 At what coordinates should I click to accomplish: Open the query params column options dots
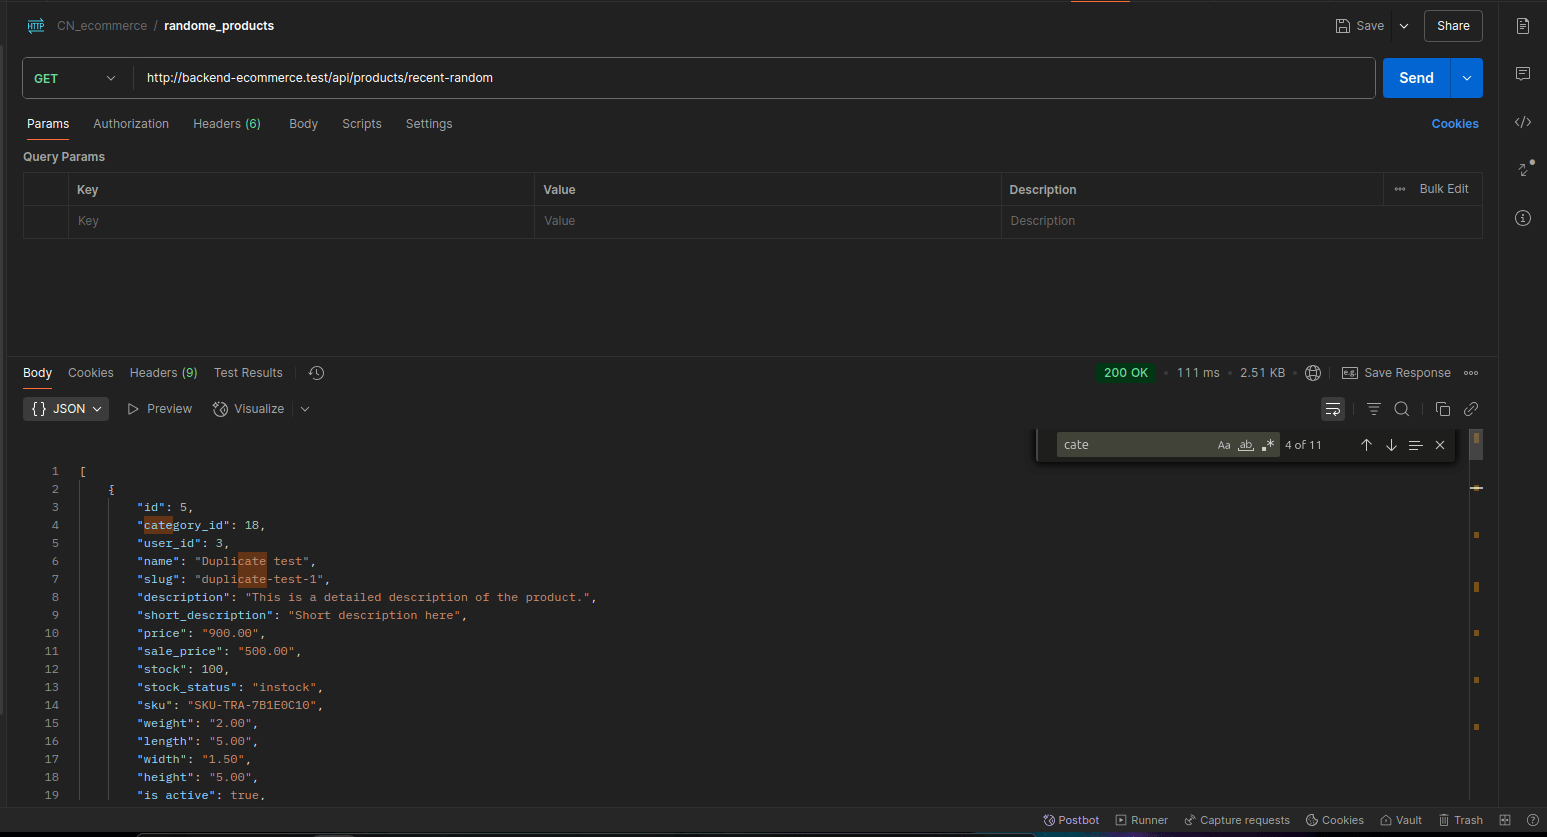click(1400, 189)
